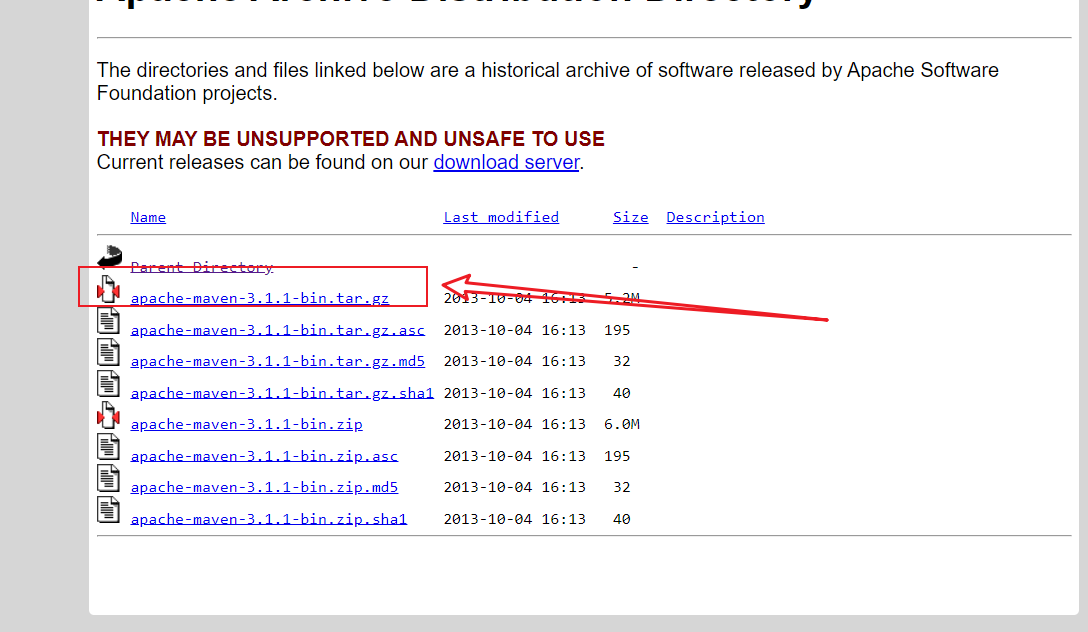Click the document icon beside apache-maven-3.1.1-bin.zip.md5
This screenshot has width=1088, height=632.
click(108, 479)
